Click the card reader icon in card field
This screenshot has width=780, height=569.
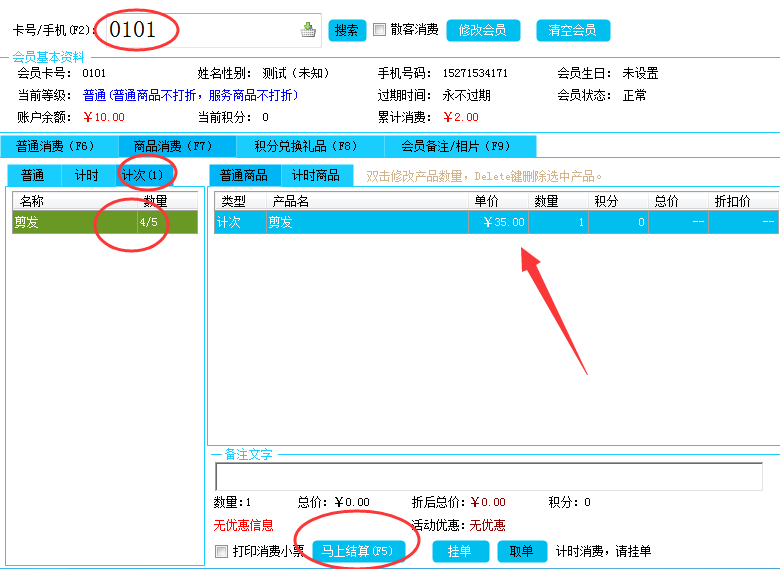point(308,30)
